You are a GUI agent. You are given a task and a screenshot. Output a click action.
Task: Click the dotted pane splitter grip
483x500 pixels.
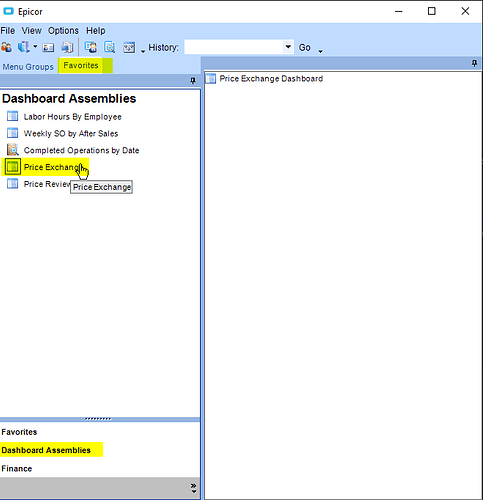click(98, 419)
